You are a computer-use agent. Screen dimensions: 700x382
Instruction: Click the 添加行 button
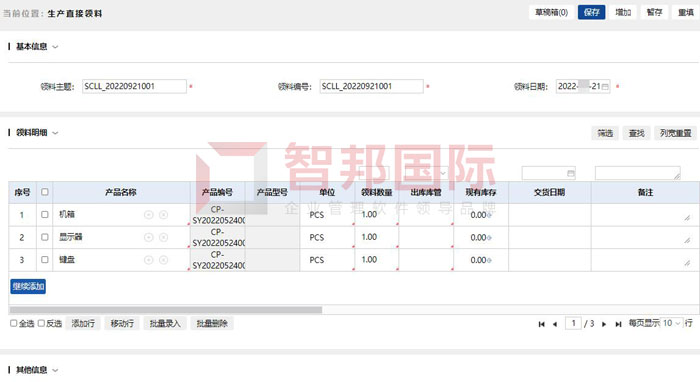point(83,323)
